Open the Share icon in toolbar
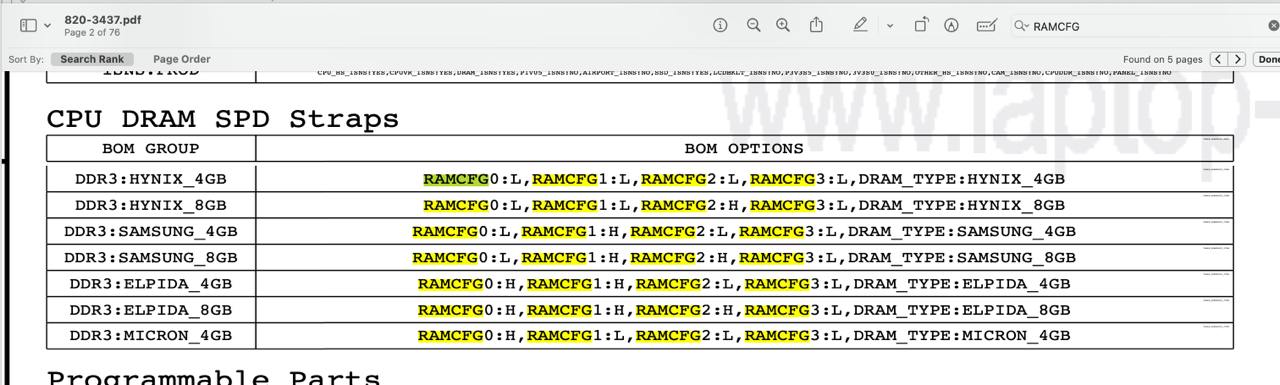 click(816, 25)
